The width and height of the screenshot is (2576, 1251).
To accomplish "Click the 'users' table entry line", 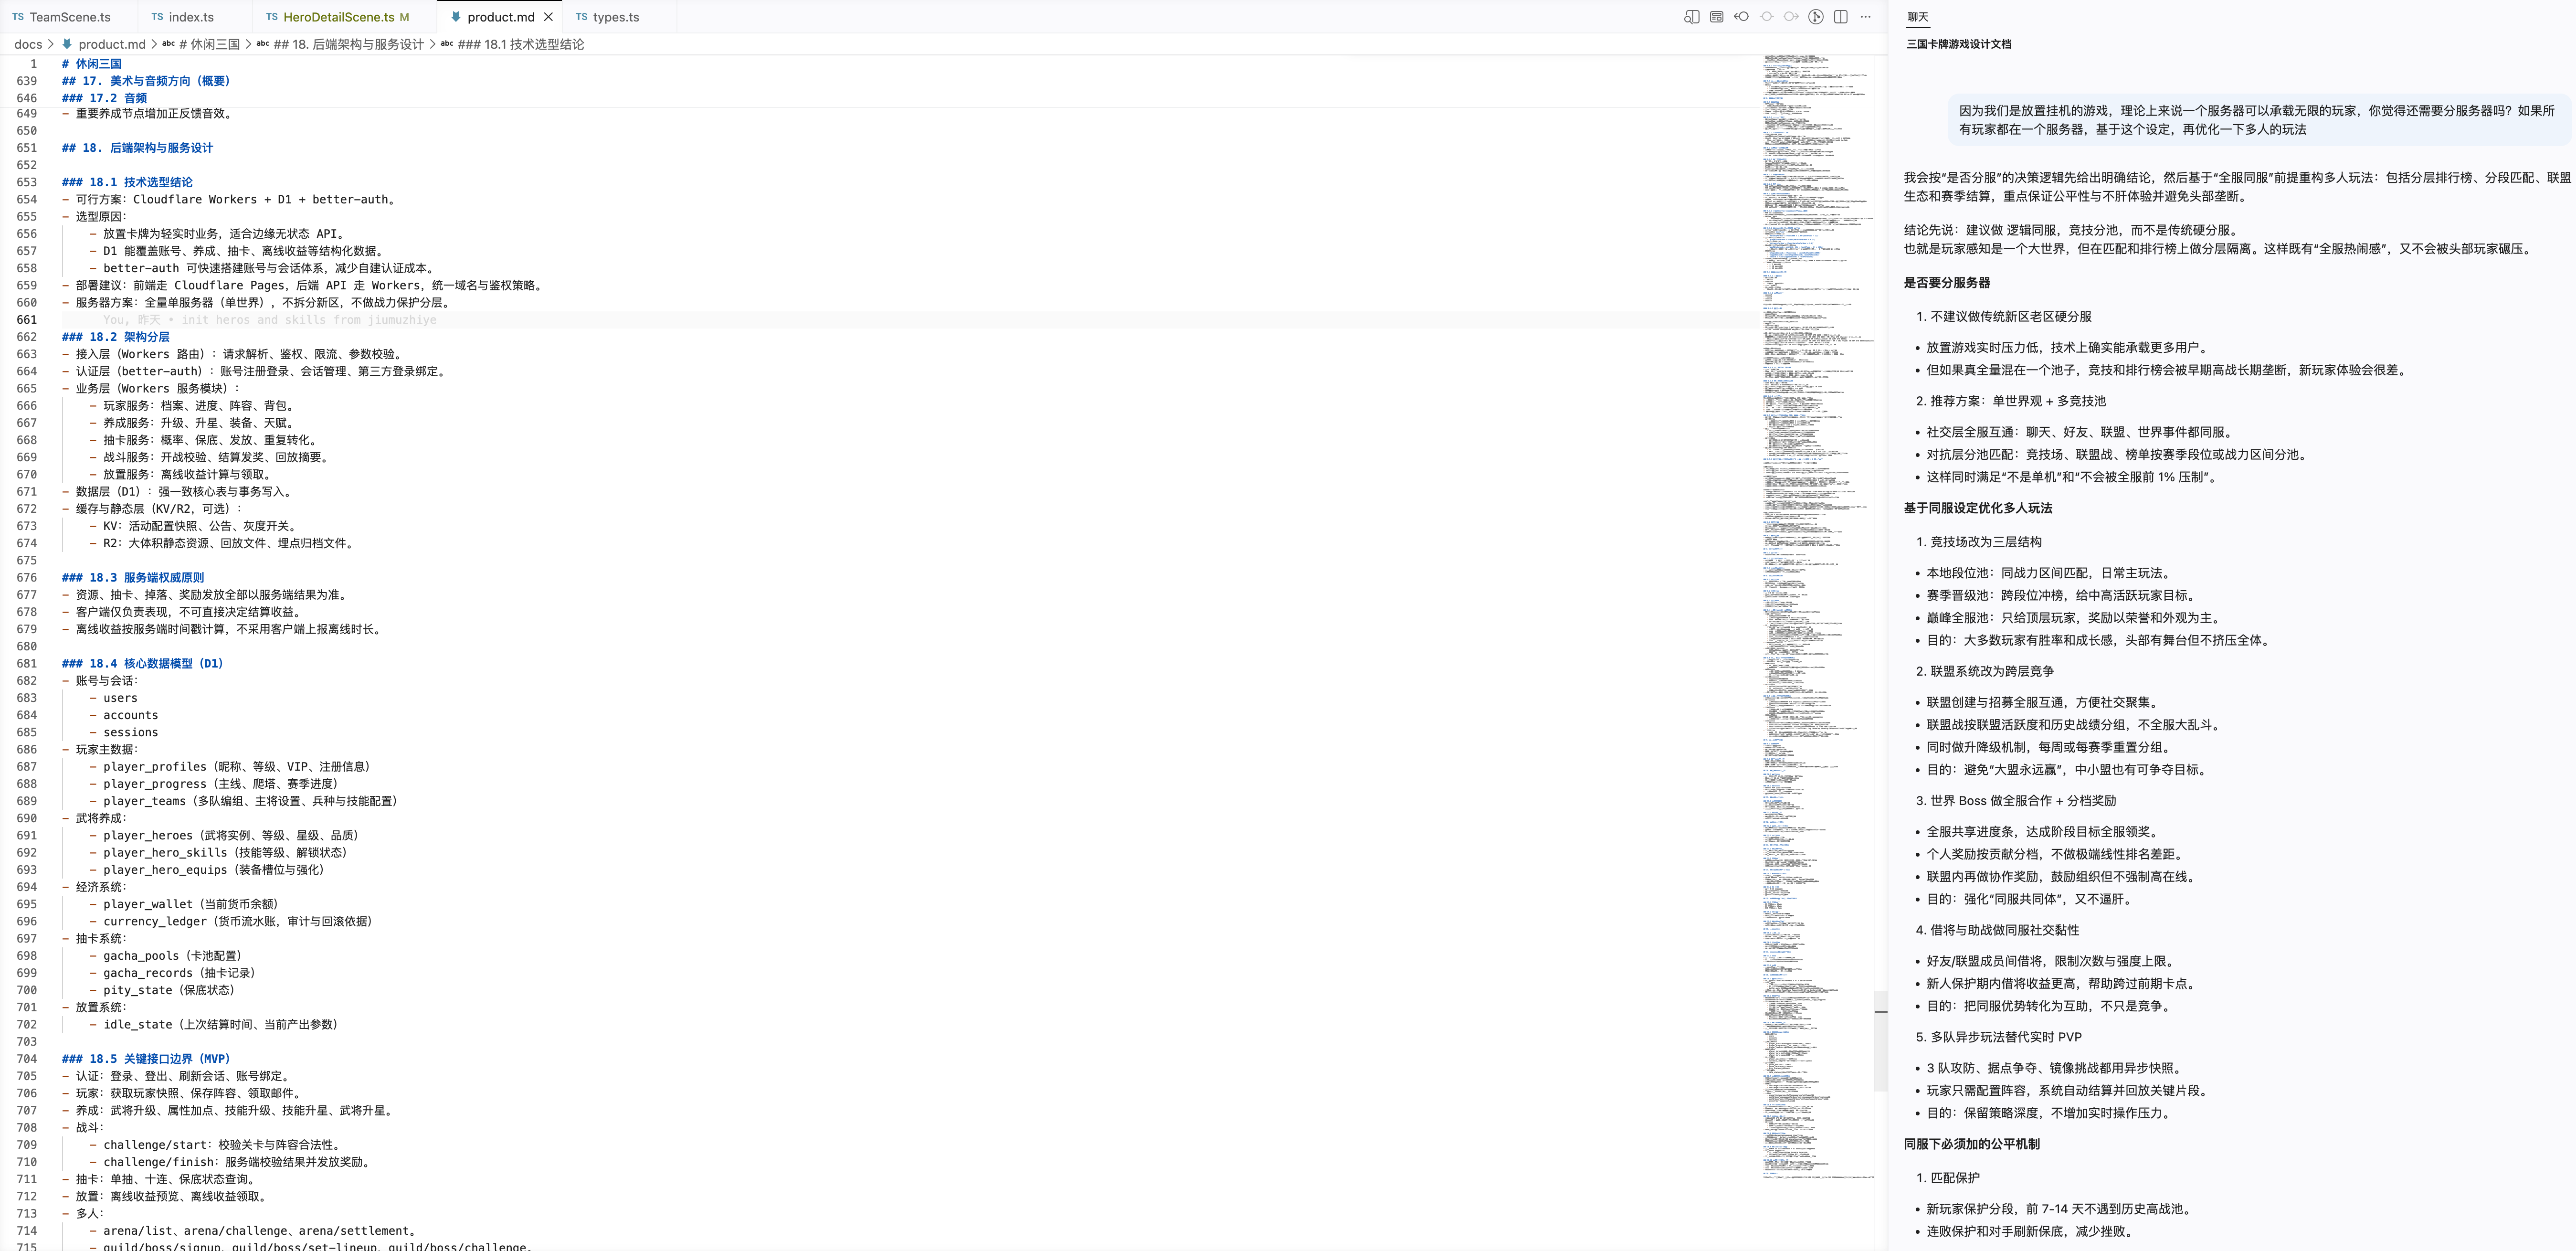I will pos(114,698).
